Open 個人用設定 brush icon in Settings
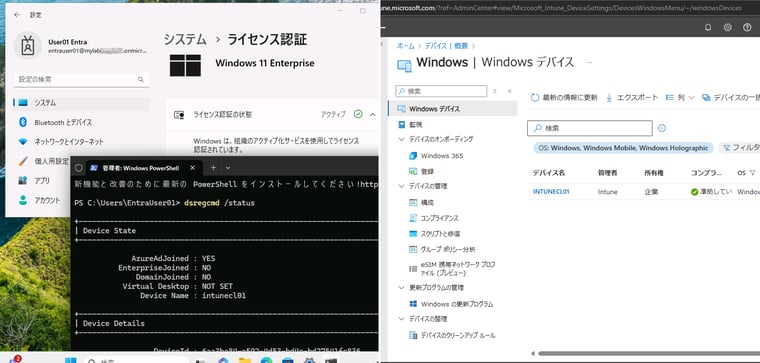Image resolution: width=760 pixels, height=363 pixels. coord(23,161)
